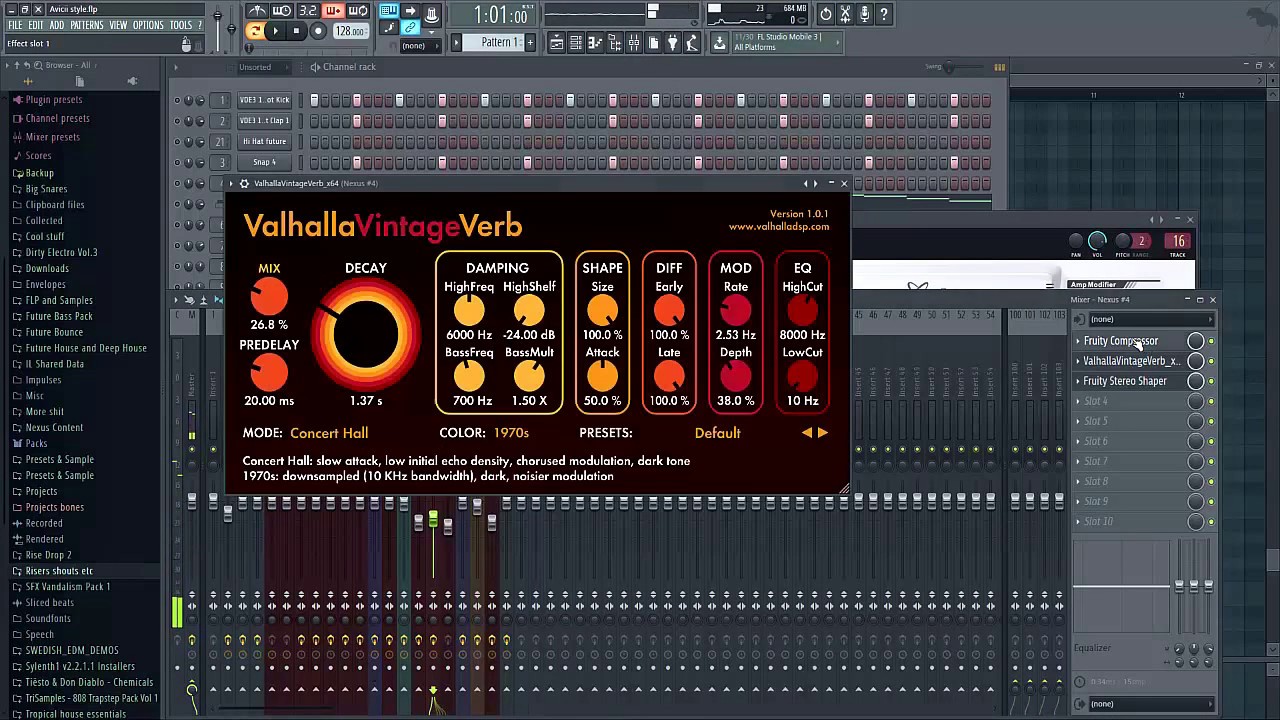This screenshot has height=720, width=1280.
Task: Open the FILE menu
Action: tap(15, 25)
